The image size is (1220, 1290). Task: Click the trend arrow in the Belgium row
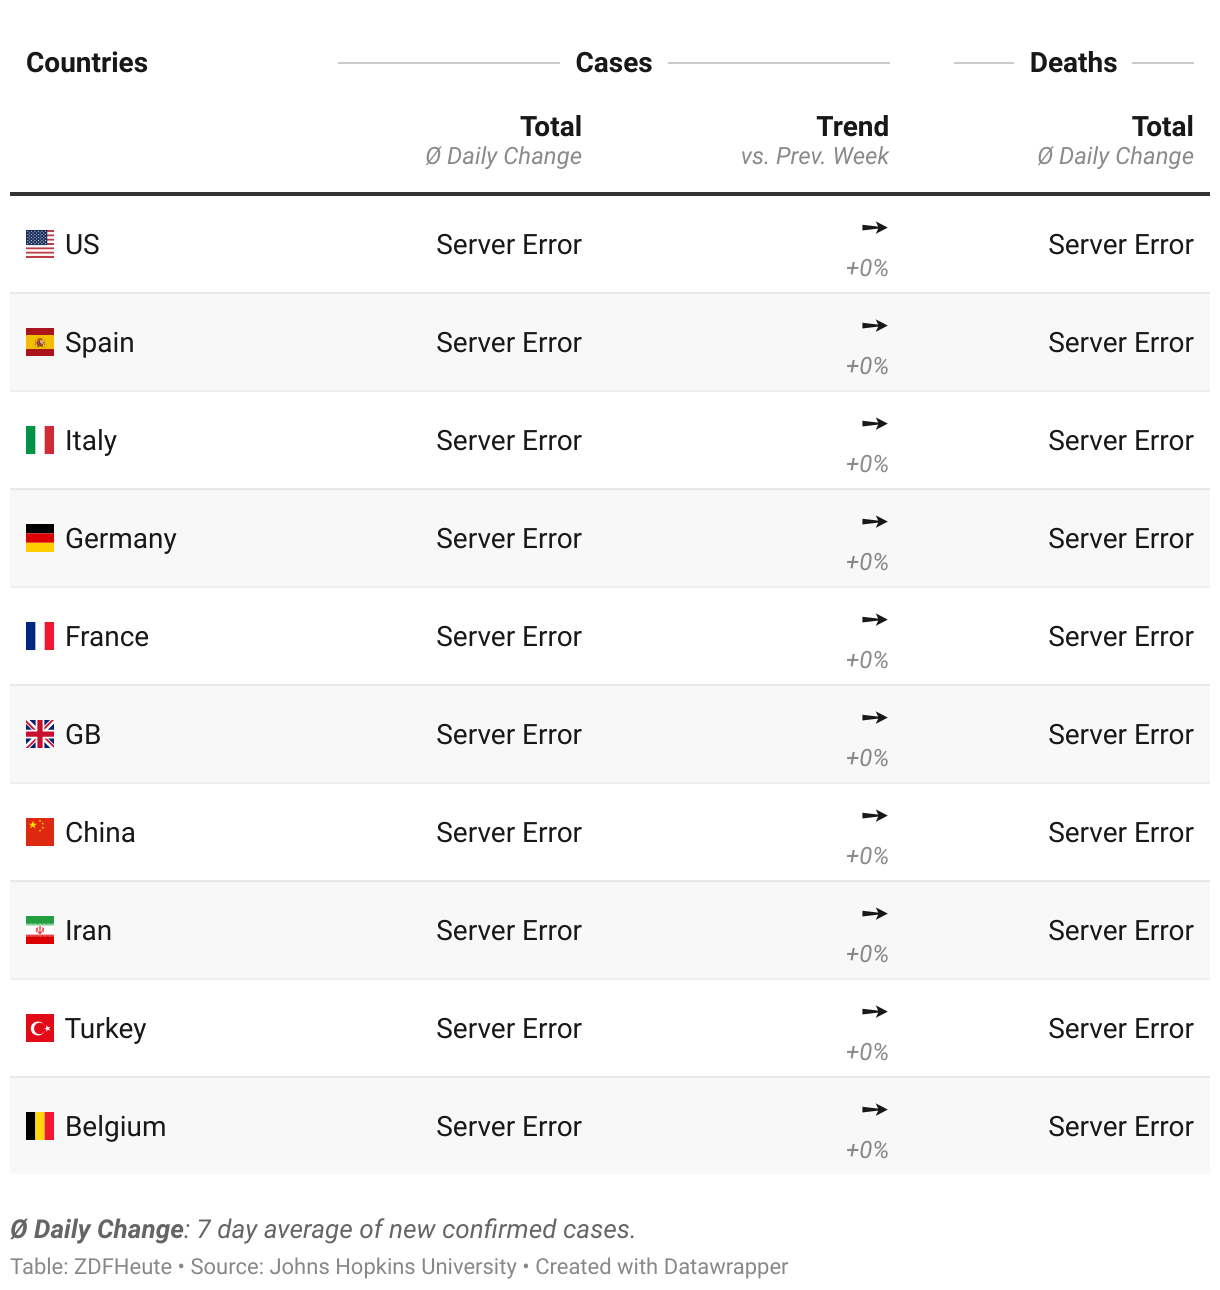point(874,1110)
